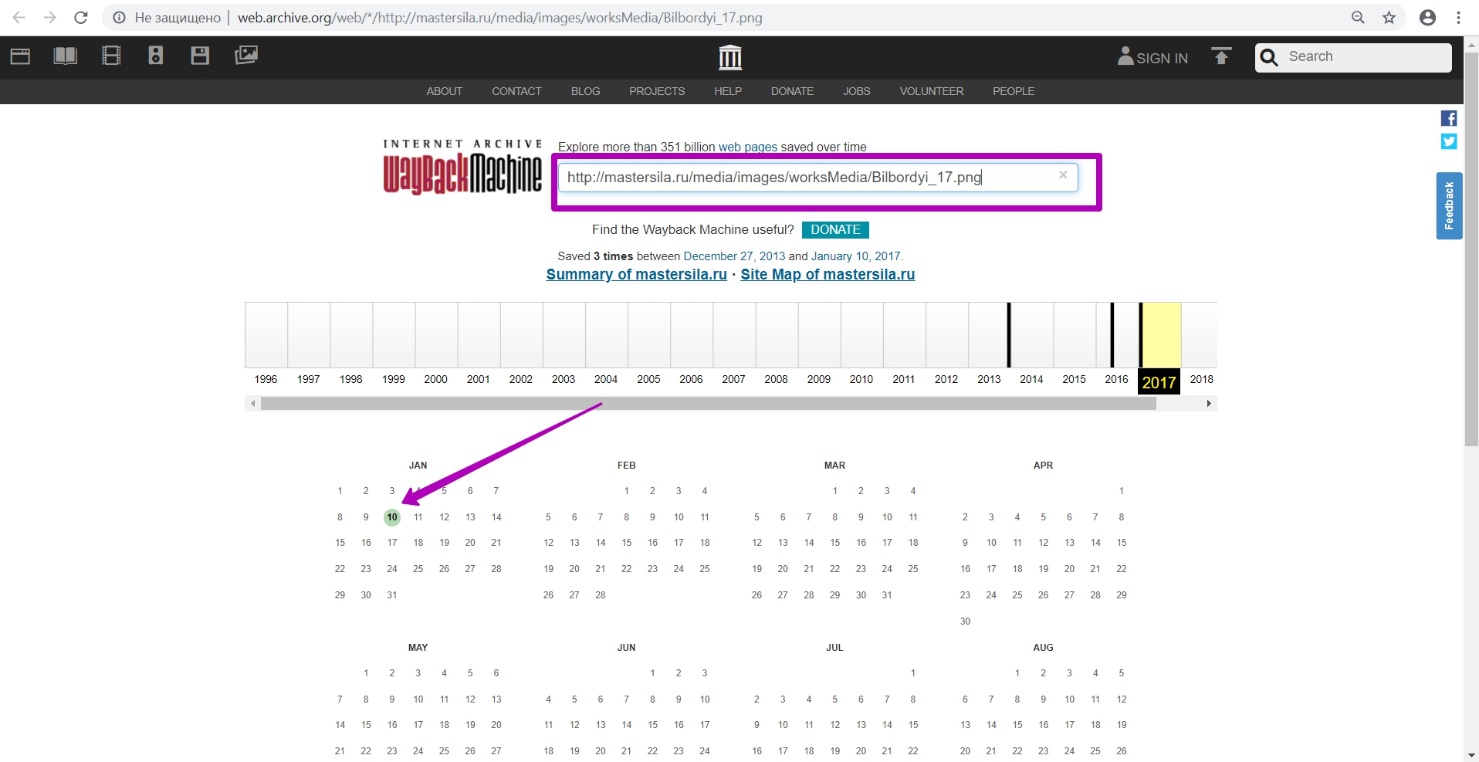Click the 'Saved 3 times' text
Screen dimensions: 1479x762
595,256
